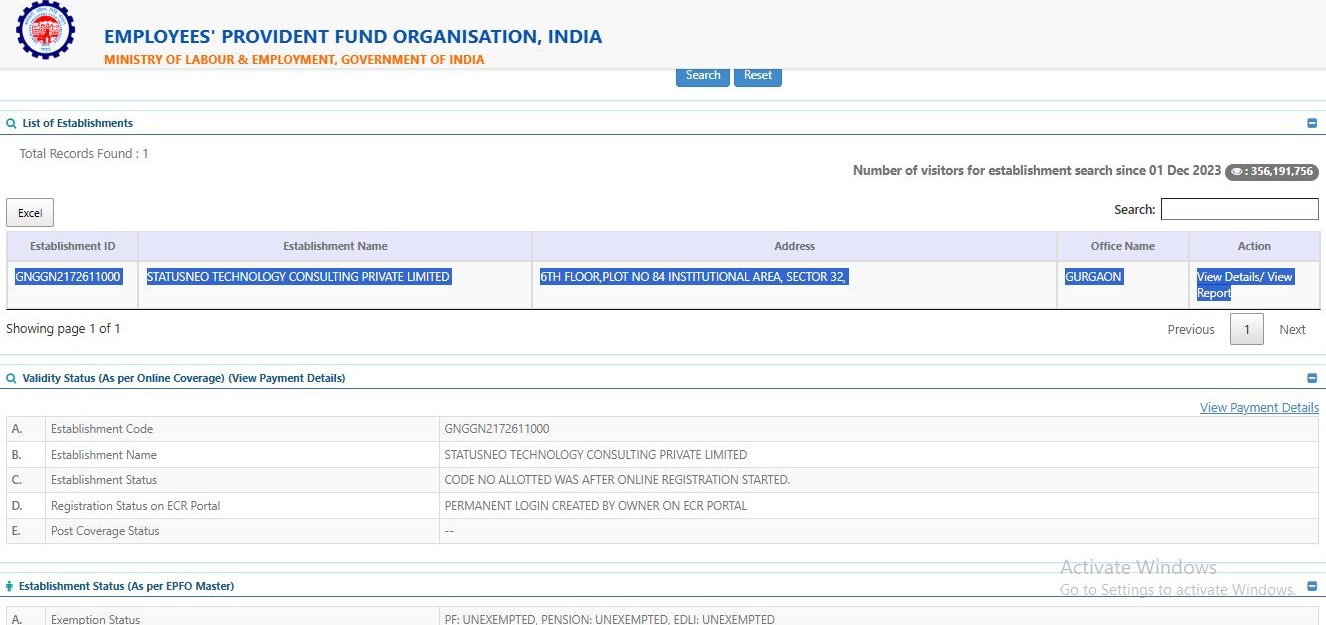The width and height of the screenshot is (1326, 625).
Task: Click magnifier icon beside List of Establishments
Action: [12, 124]
